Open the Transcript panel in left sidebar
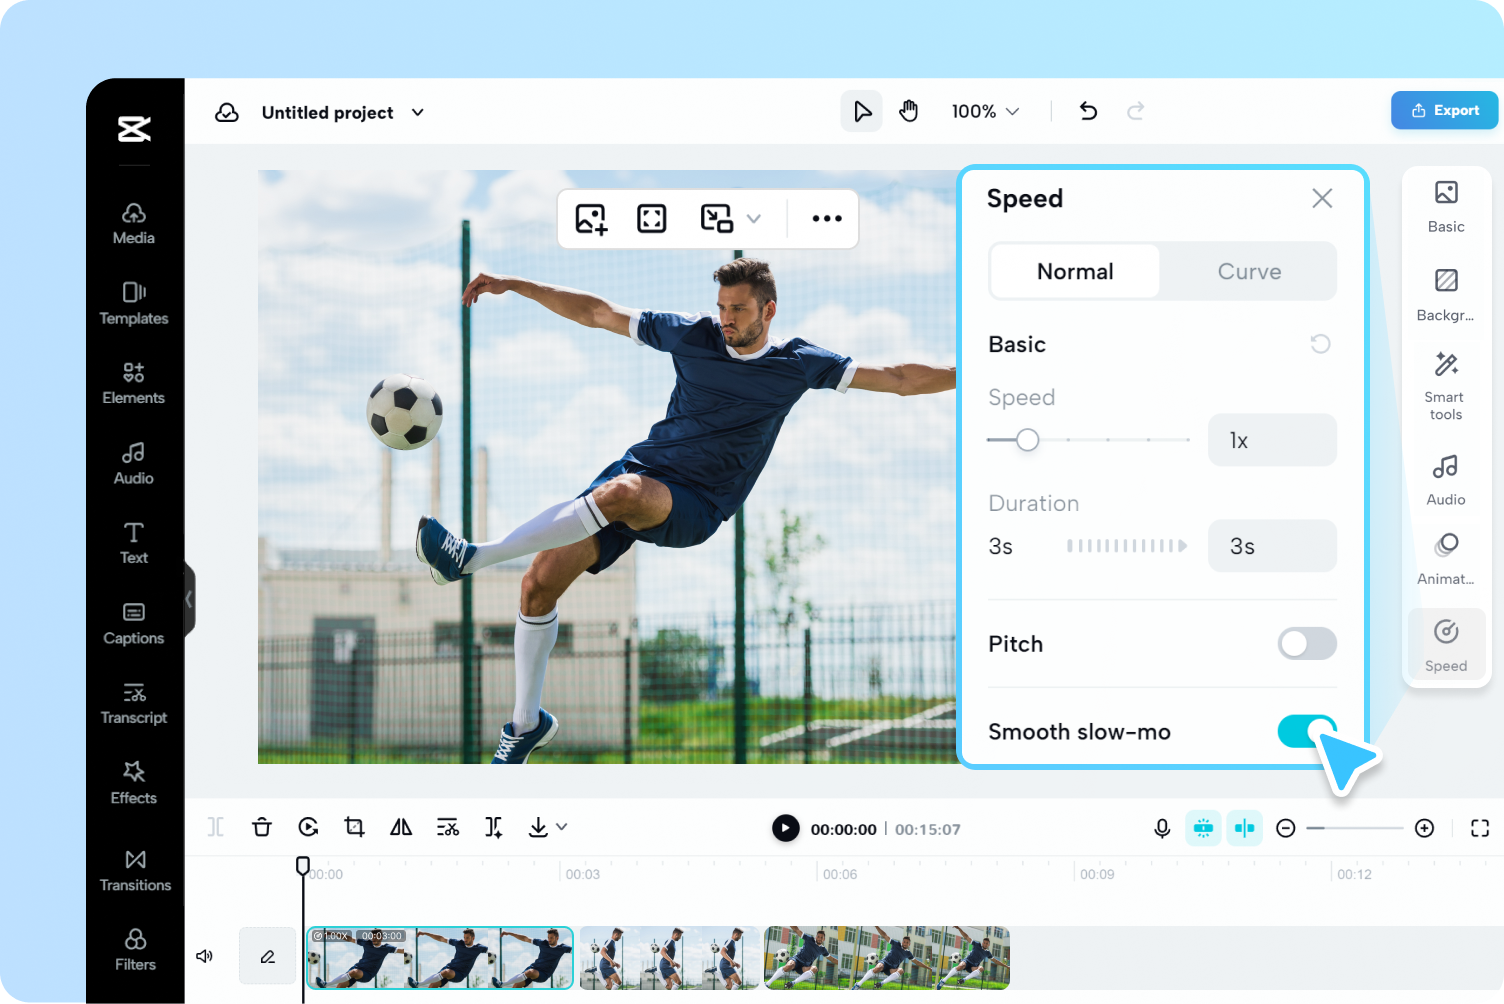 [x=134, y=703]
